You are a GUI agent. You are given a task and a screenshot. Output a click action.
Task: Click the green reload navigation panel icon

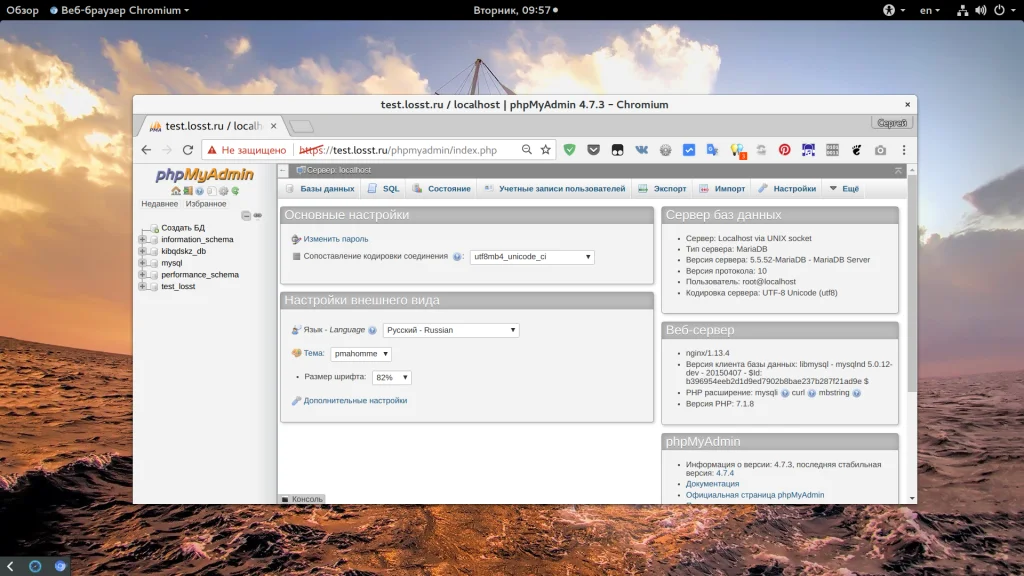(235, 191)
